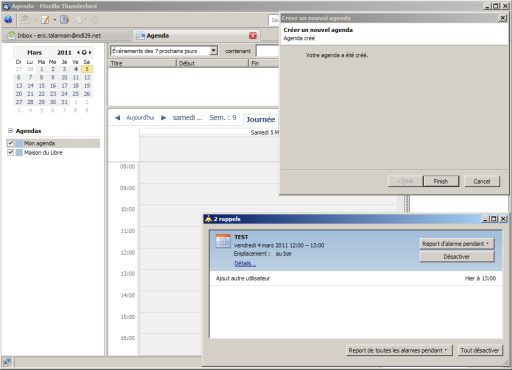Open the address book toolbar icon

point(64,20)
